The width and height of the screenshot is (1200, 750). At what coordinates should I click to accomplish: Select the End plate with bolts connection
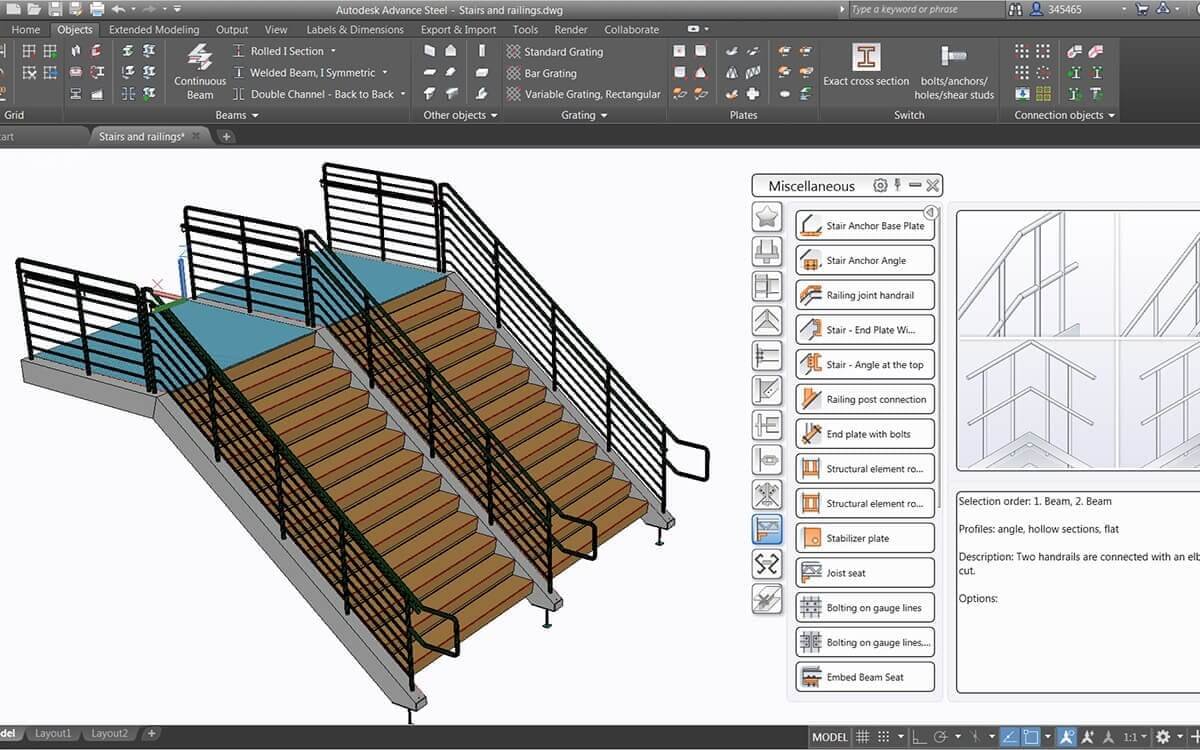click(x=864, y=433)
